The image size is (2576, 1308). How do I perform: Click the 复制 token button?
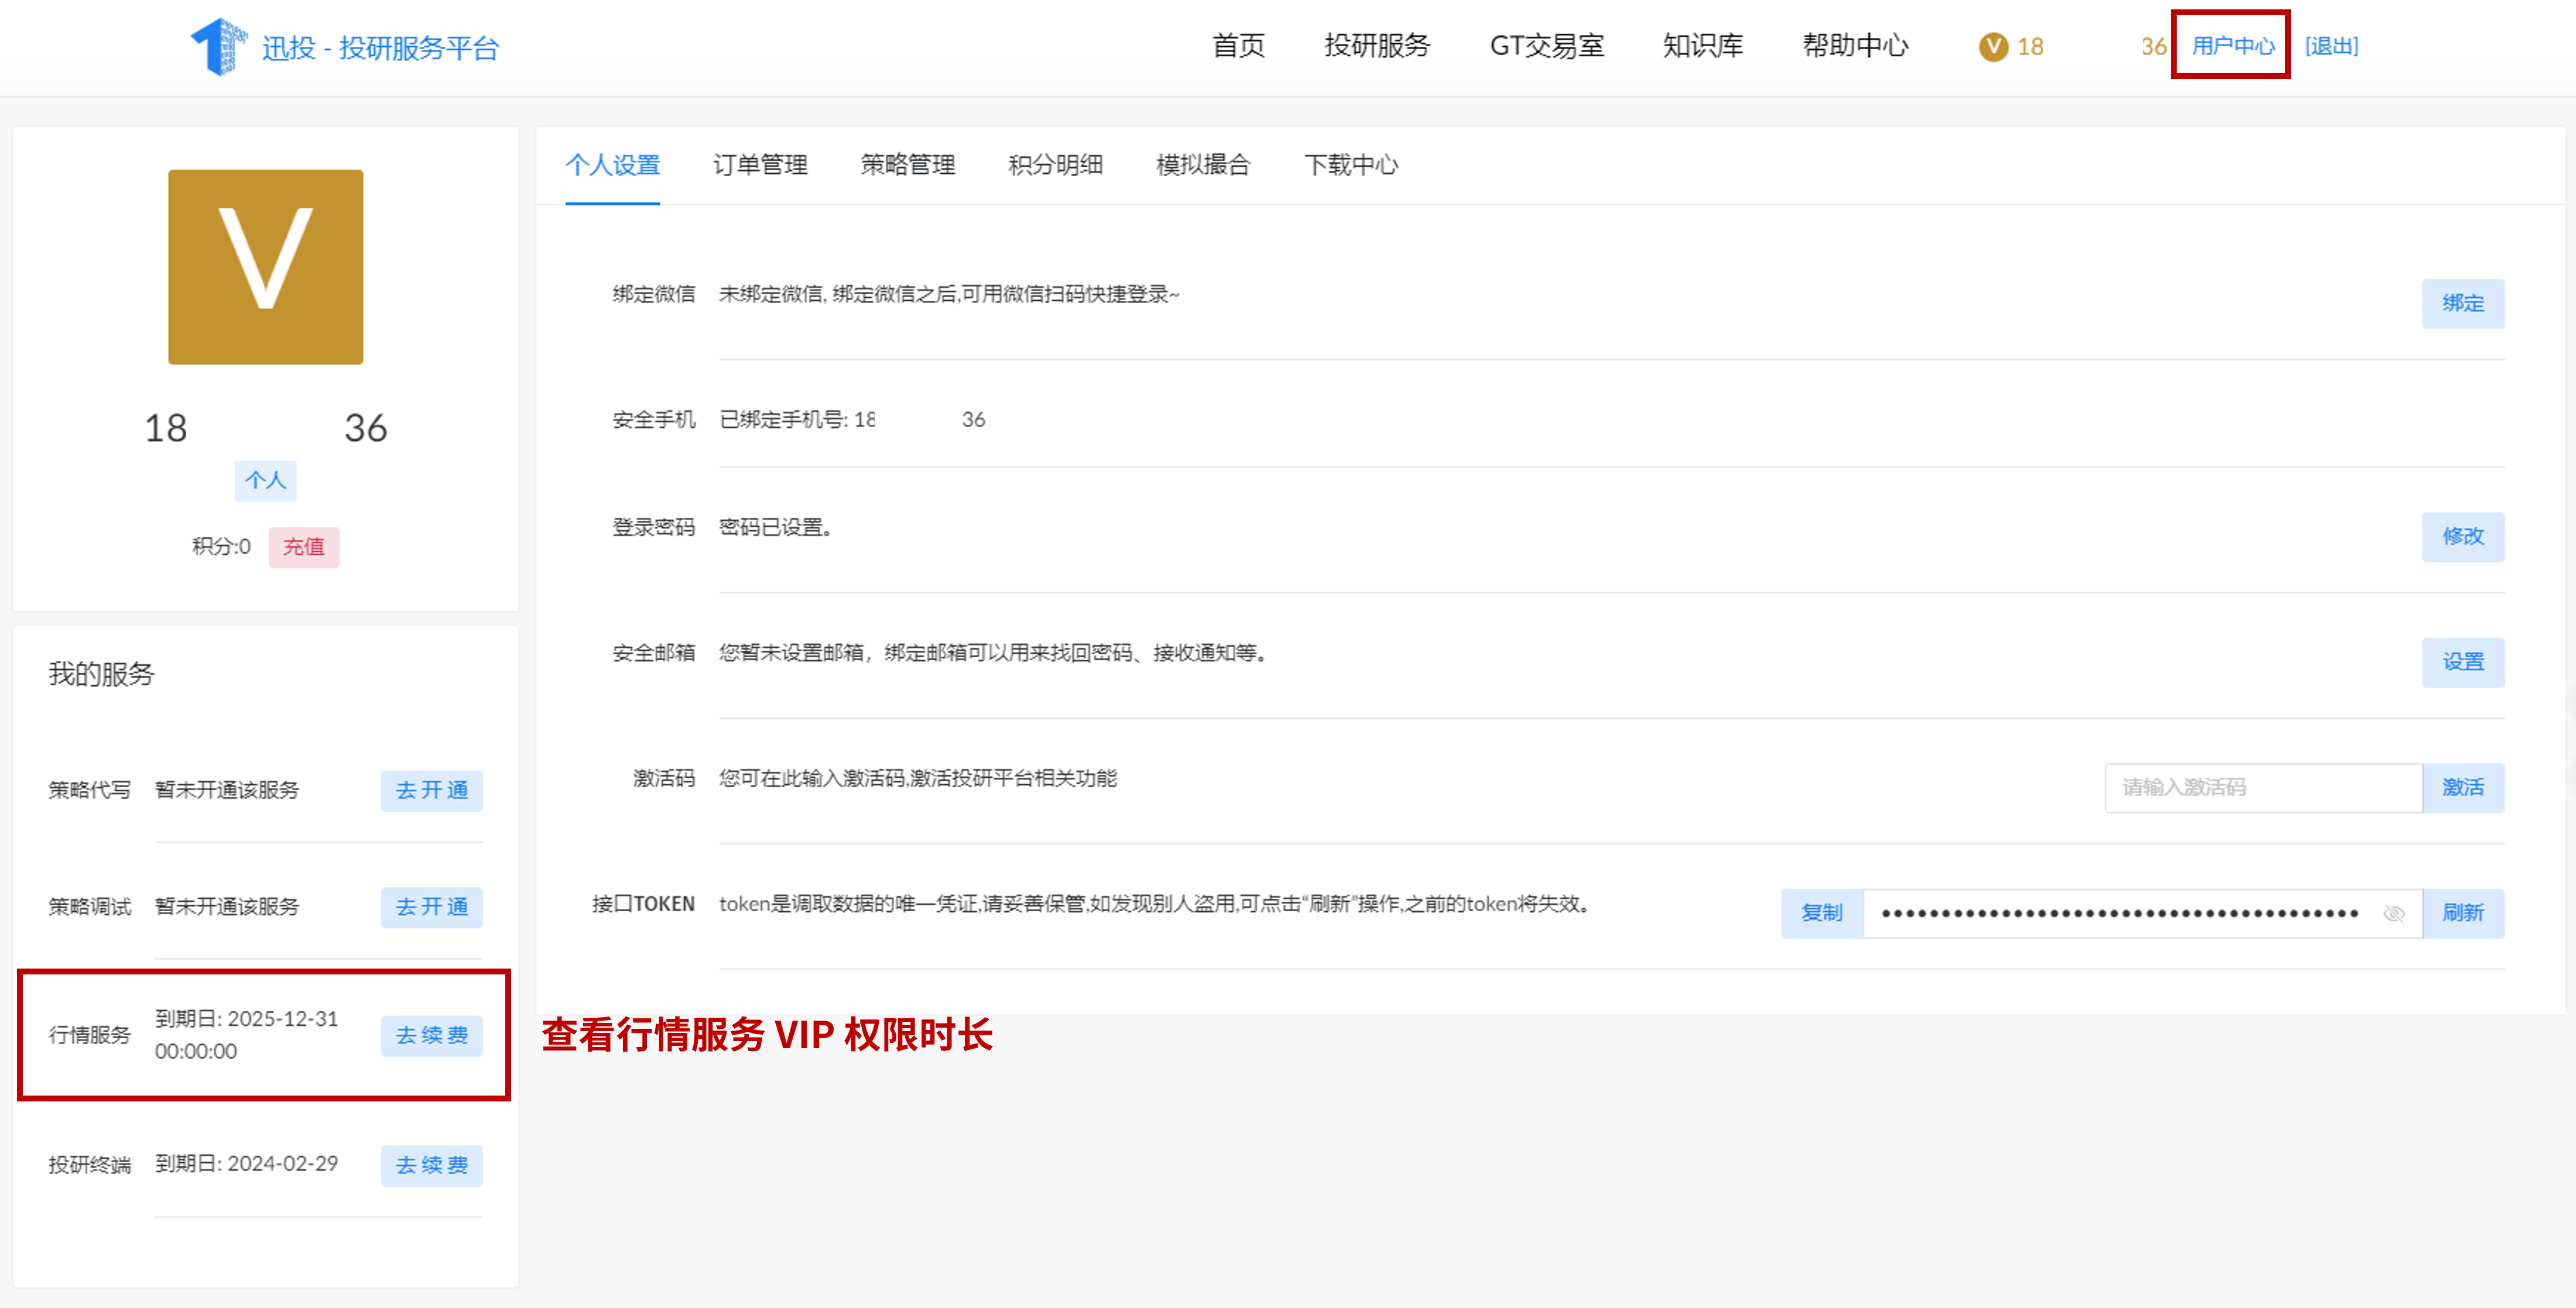click(x=1821, y=913)
